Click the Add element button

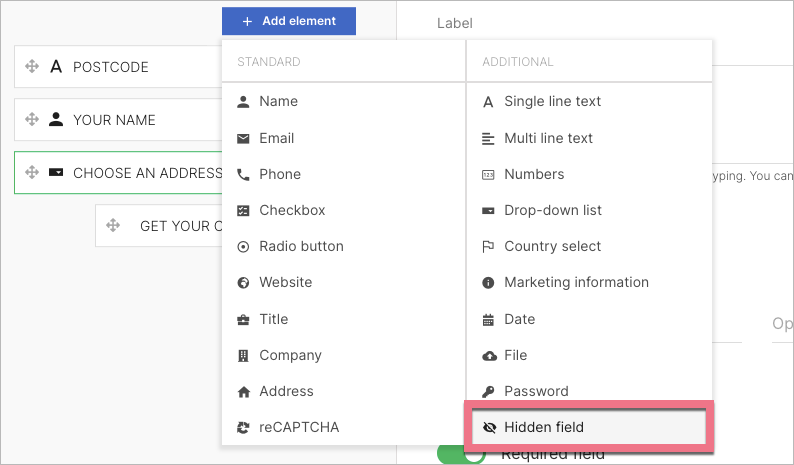pyautogui.click(x=289, y=20)
